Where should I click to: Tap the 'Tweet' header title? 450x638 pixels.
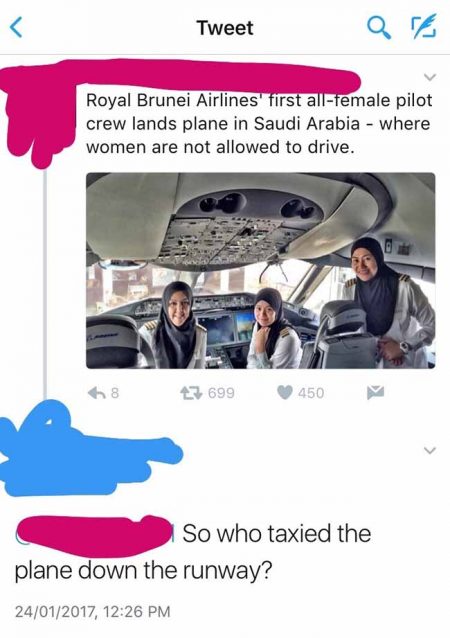tap(225, 28)
